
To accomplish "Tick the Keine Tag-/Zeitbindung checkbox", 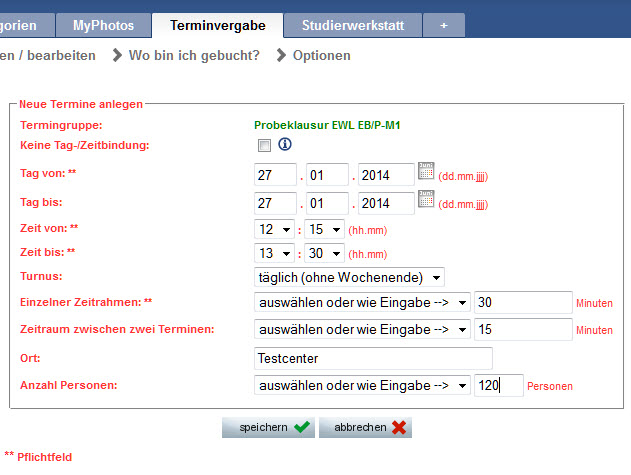I will (x=264, y=145).
